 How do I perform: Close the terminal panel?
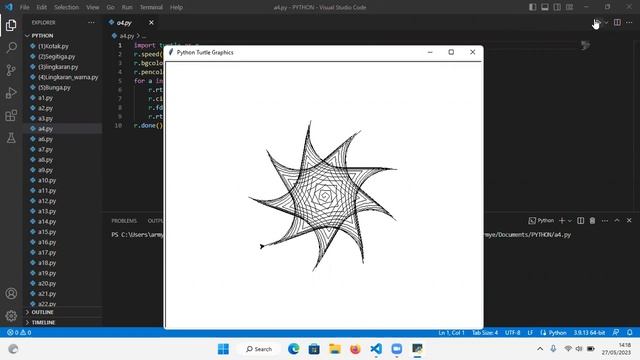[x=629, y=220]
